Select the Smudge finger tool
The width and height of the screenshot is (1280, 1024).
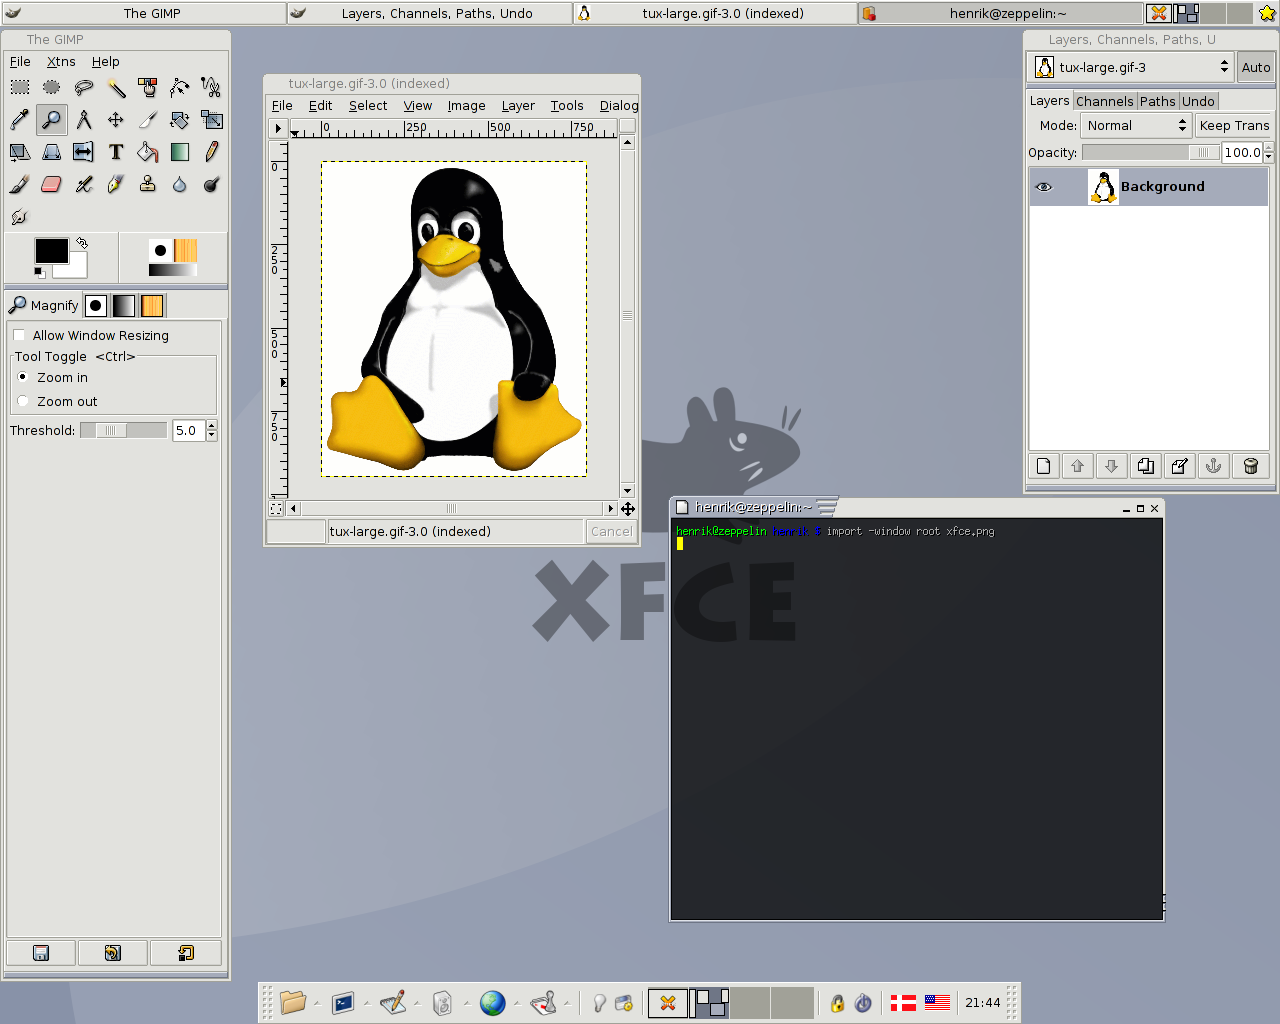[20, 216]
